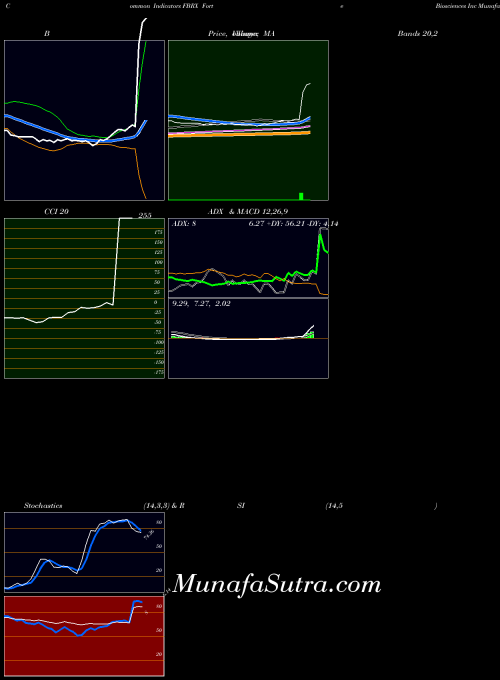The width and height of the screenshot is (500, 680).
Task: Click the '20' level on RSI axis
Action: point(159,654)
